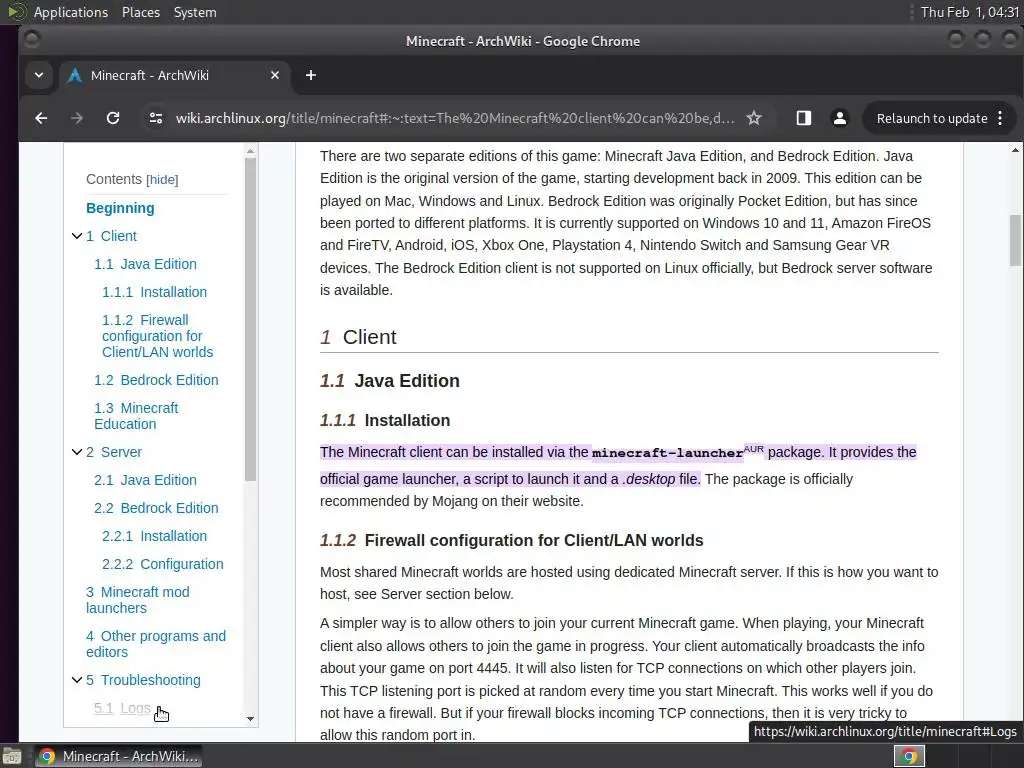
Task: Select the Minecraft - ArchWiki tab
Action: tap(174, 75)
